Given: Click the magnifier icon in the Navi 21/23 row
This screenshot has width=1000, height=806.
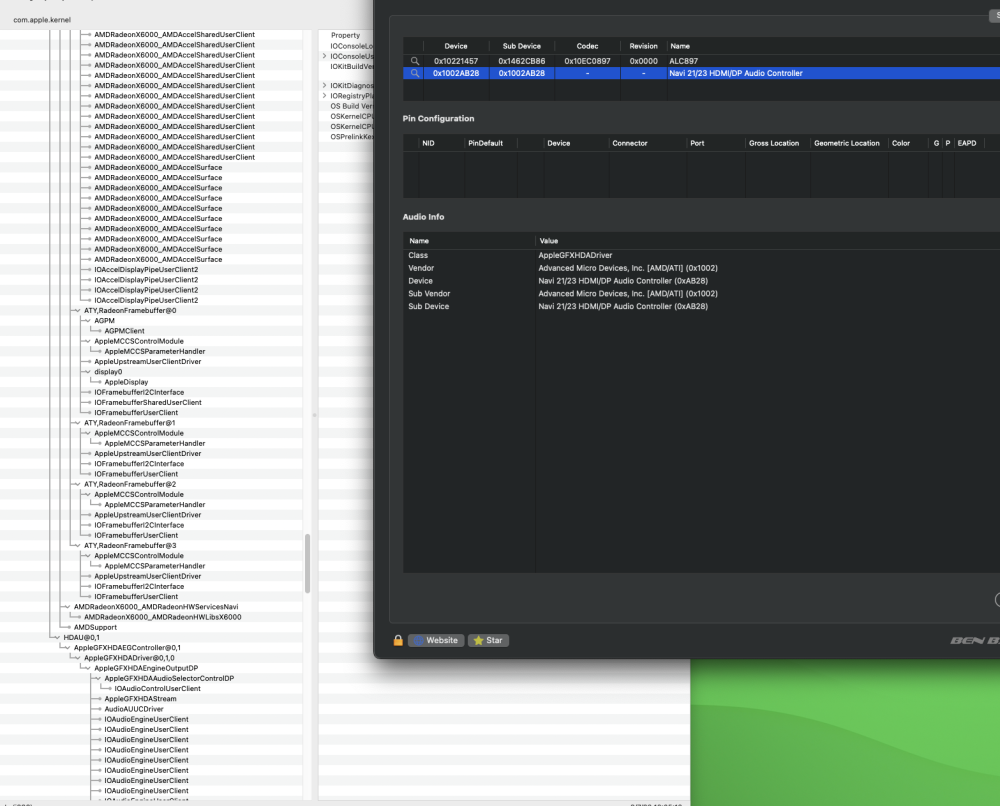Looking at the screenshot, I should click(415, 73).
